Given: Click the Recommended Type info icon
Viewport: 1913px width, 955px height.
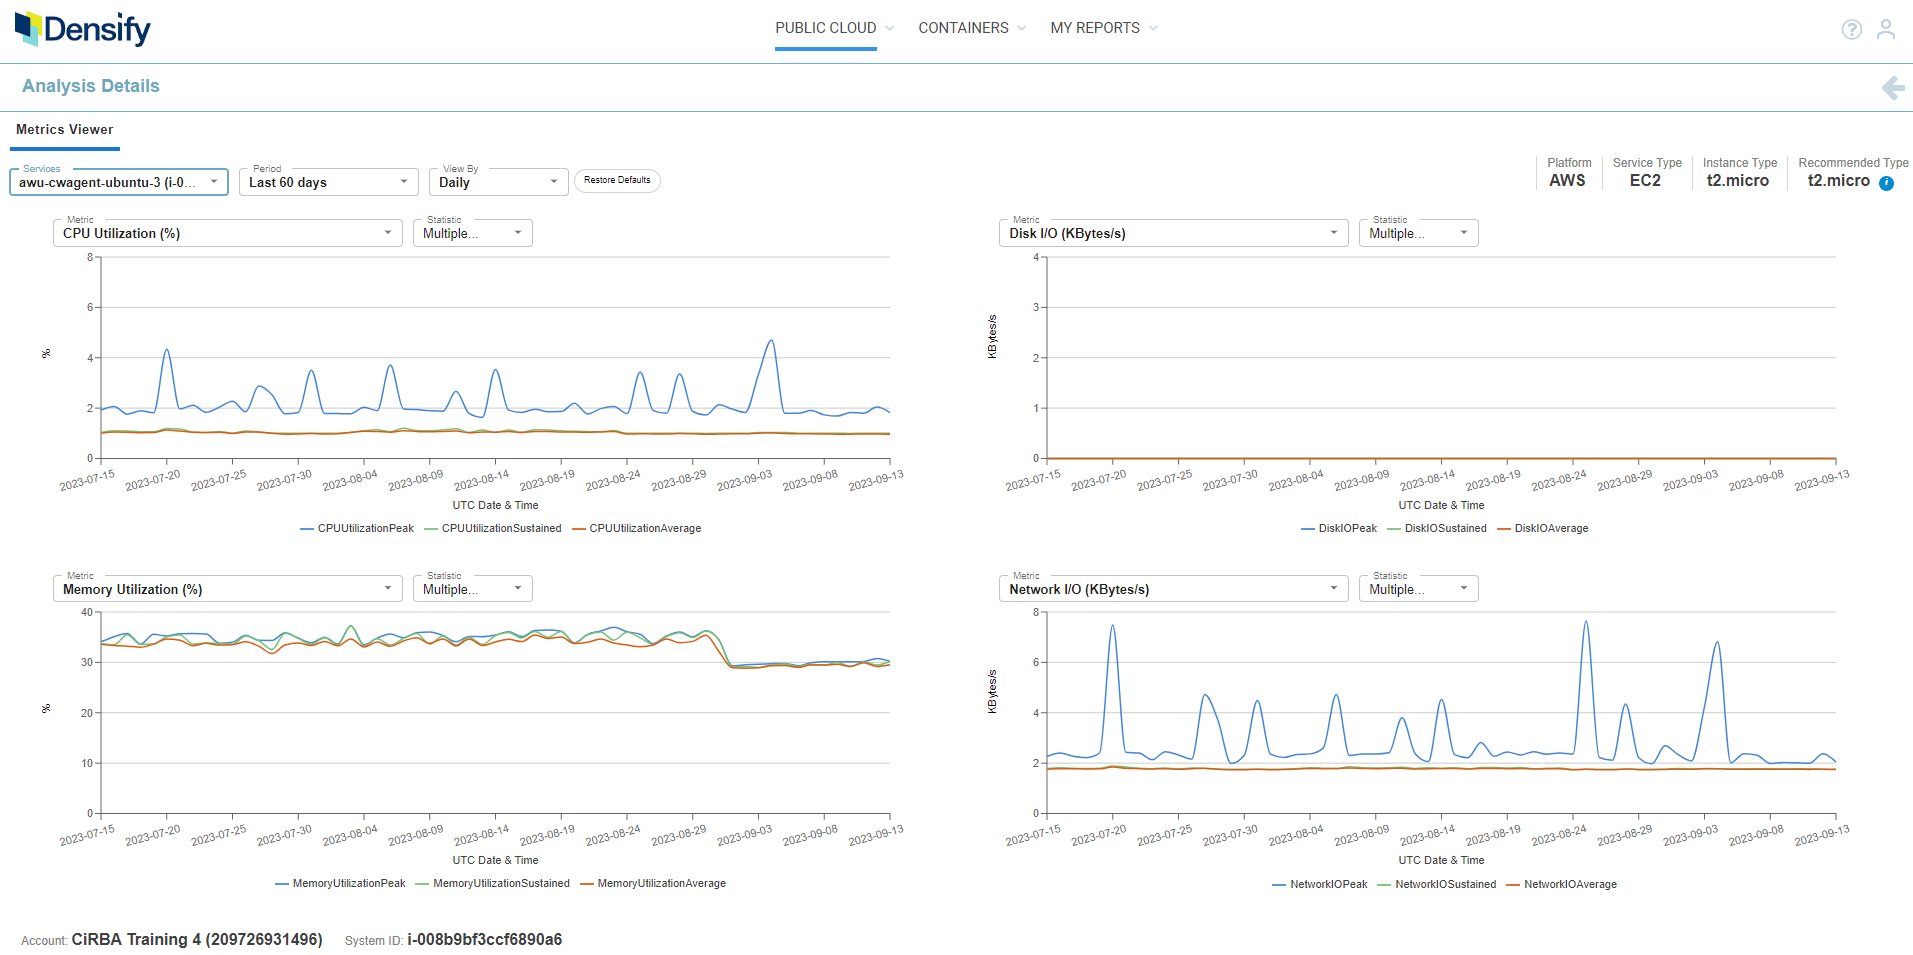Looking at the screenshot, I should click(x=1886, y=183).
